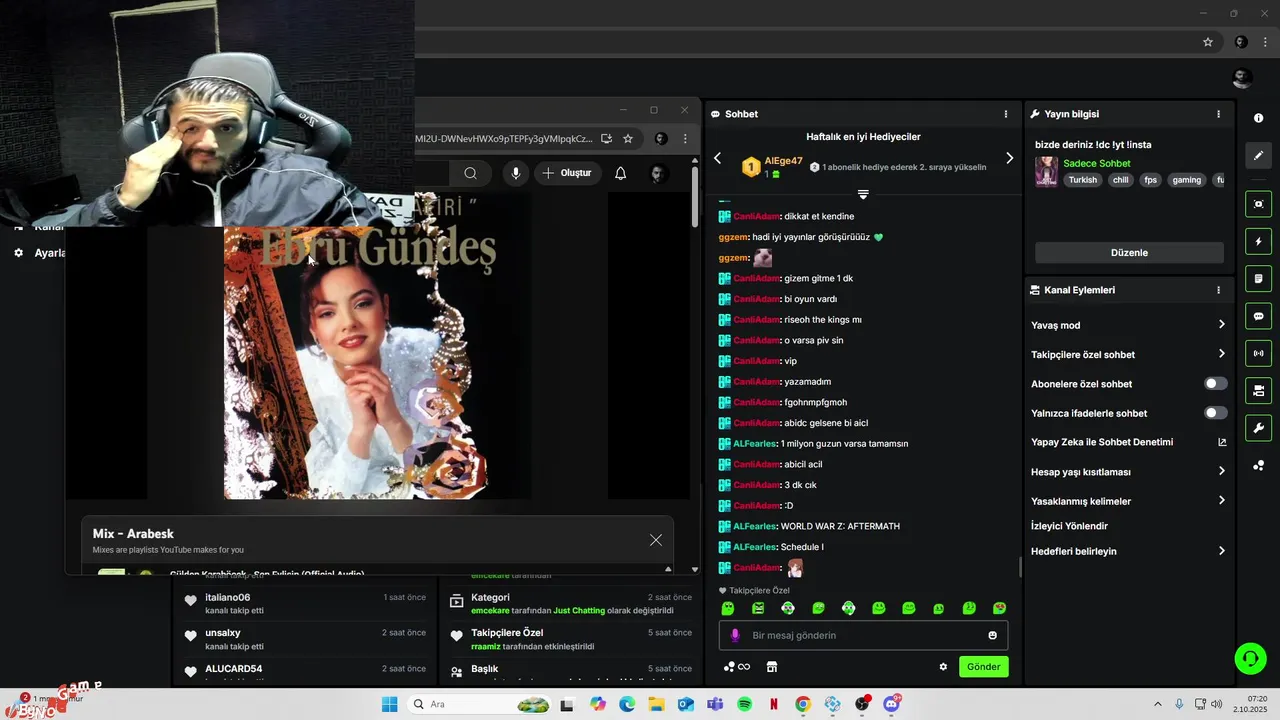Select the Turkish tag
1280x720 pixels.
click(1082, 180)
